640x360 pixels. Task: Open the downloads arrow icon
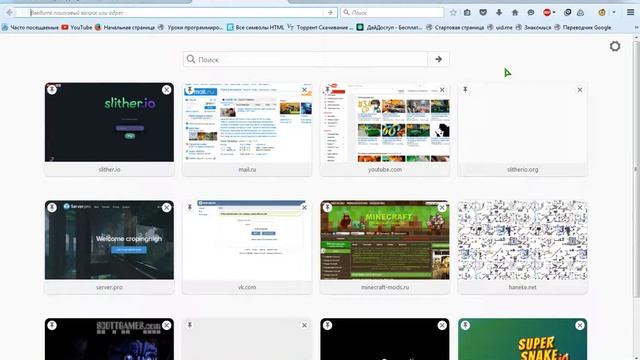tap(499, 13)
